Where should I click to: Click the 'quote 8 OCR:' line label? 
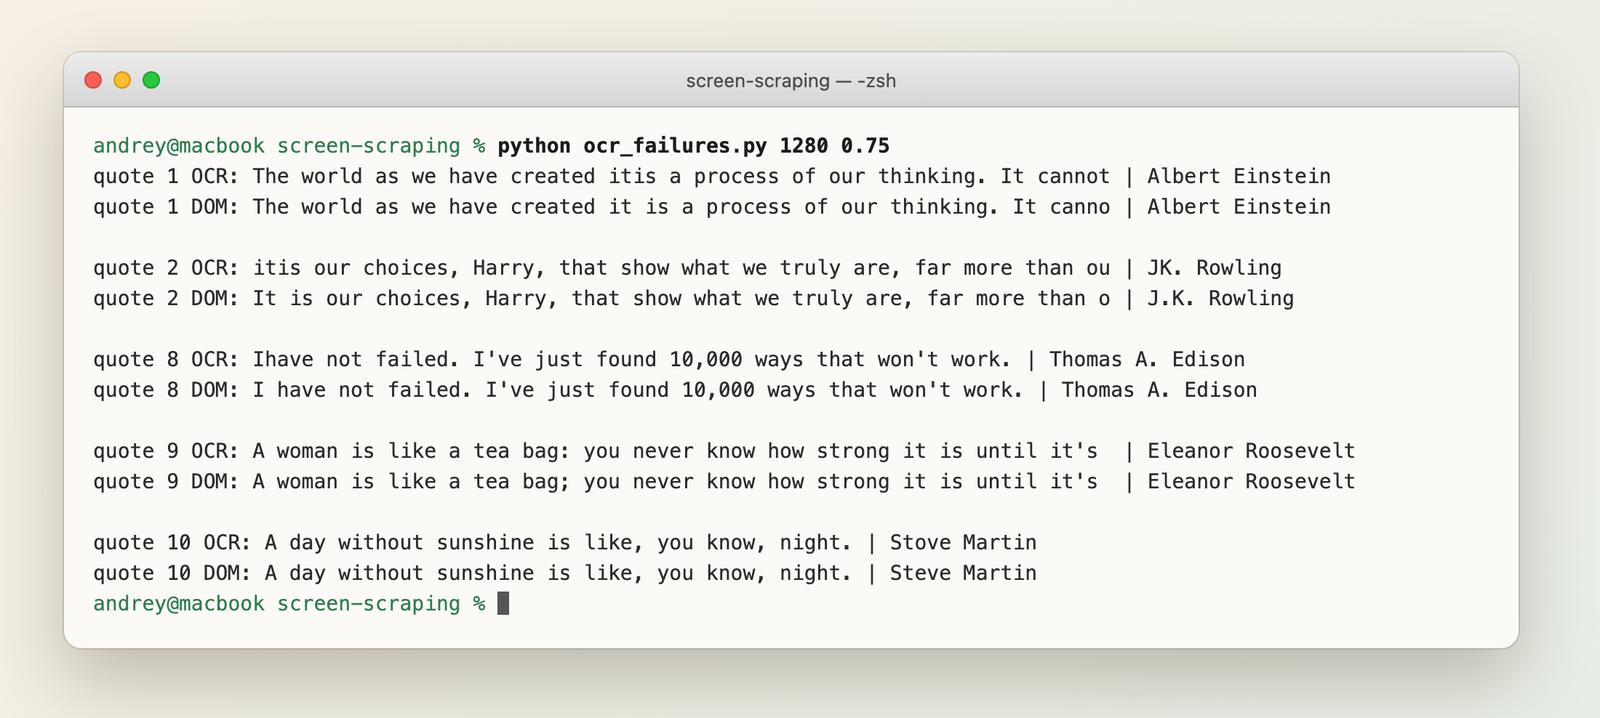click(166, 359)
